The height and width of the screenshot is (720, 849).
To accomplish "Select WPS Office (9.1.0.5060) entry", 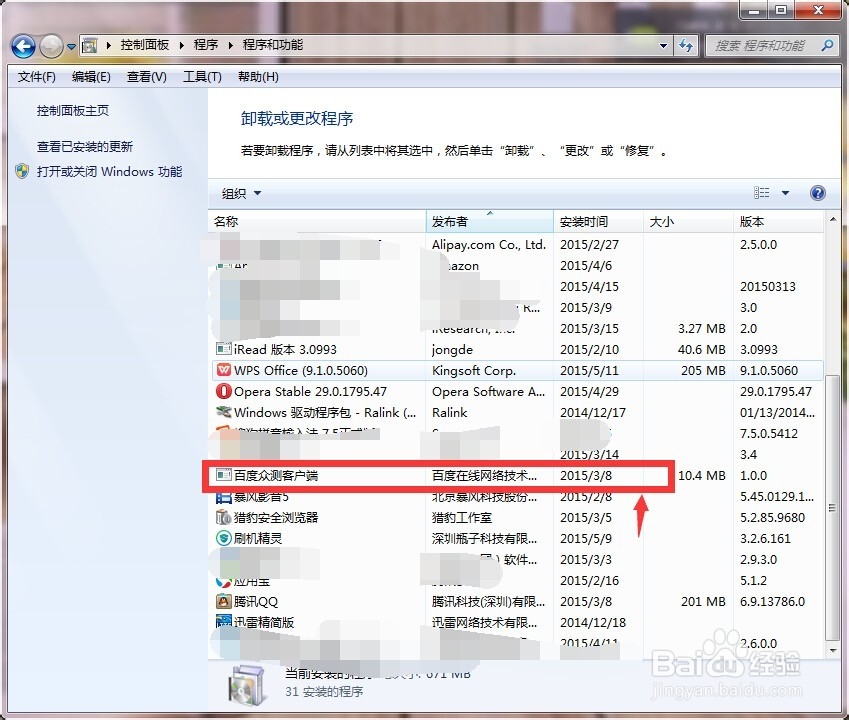I will [517, 371].
